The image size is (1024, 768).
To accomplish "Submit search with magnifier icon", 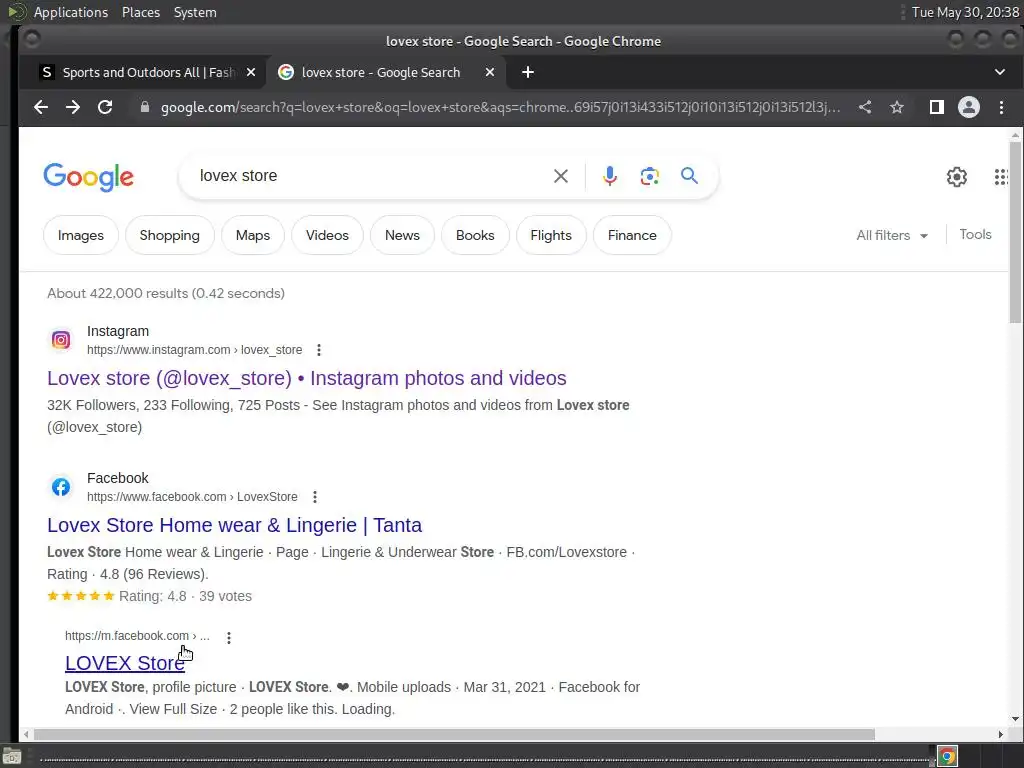I will point(689,176).
